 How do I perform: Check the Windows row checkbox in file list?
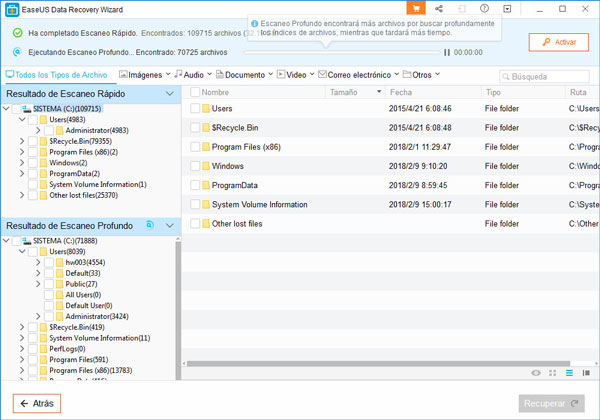195,166
